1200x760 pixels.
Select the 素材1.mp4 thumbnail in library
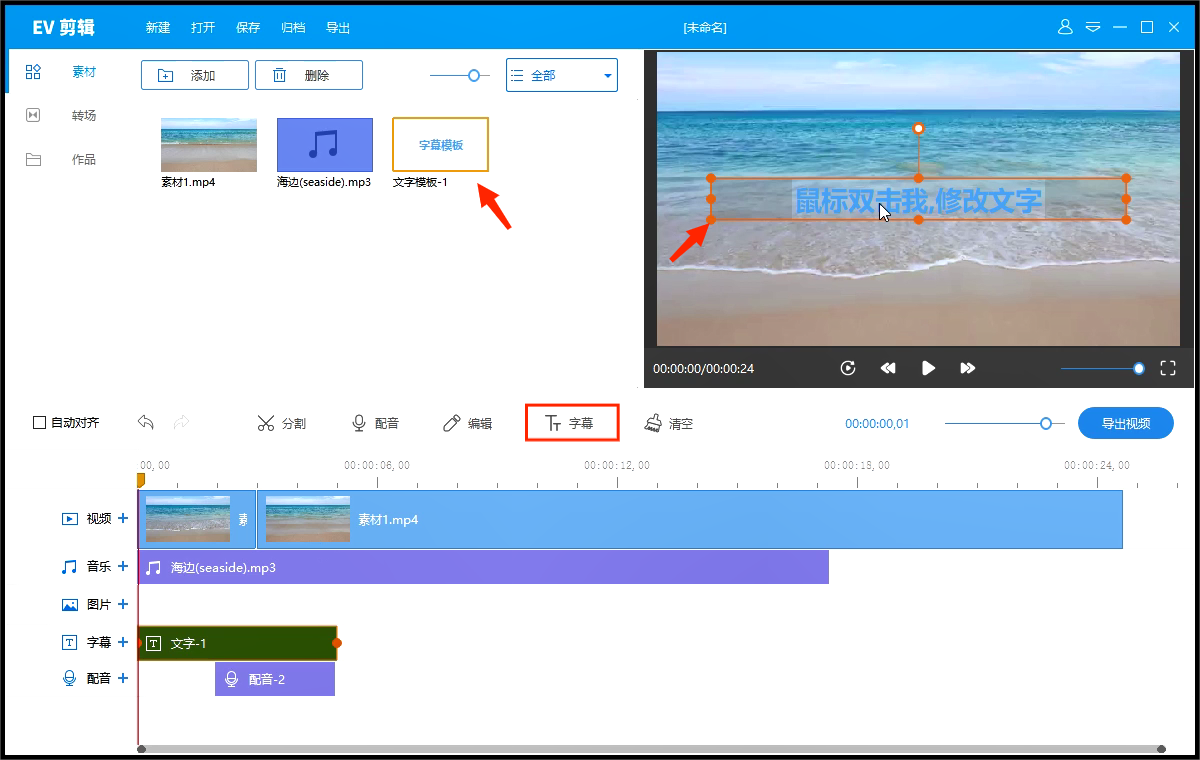[x=208, y=145]
